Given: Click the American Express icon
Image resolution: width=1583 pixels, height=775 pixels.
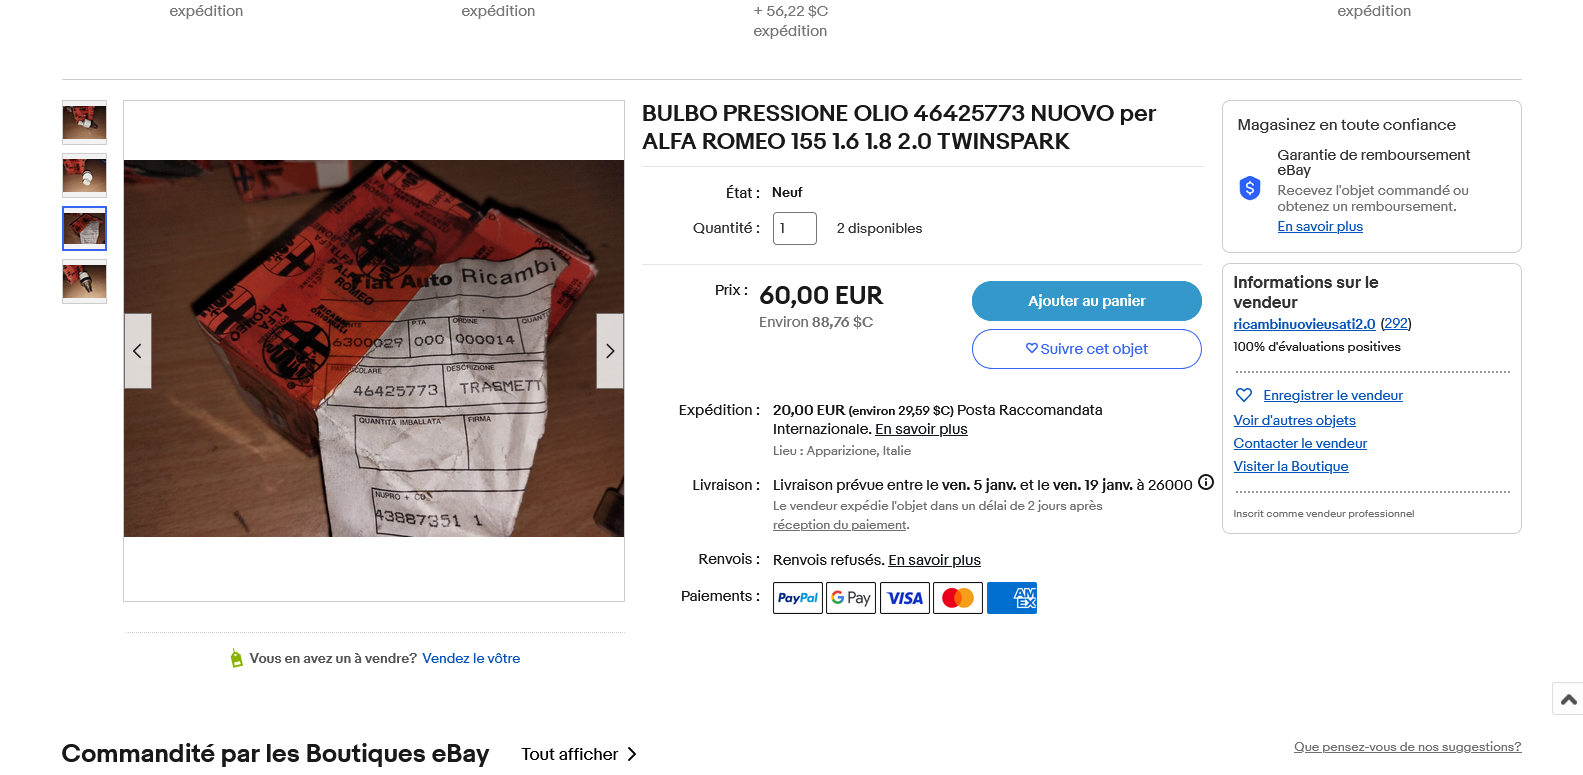Looking at the screenshot, I should 1012,598.
